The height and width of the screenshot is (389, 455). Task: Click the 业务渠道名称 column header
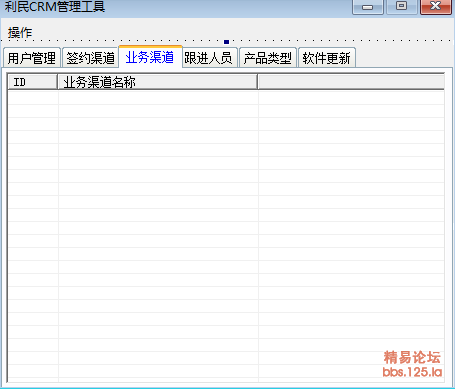click(x=158, y=82)
